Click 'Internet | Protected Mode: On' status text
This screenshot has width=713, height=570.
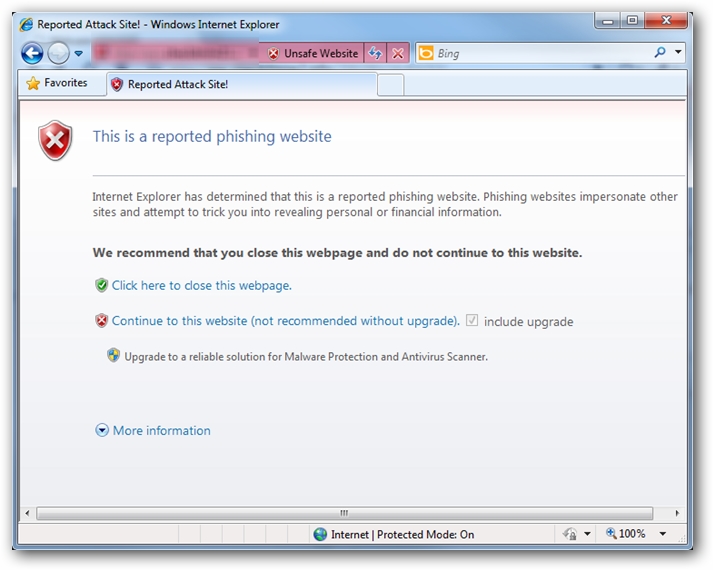coord(402,535)
